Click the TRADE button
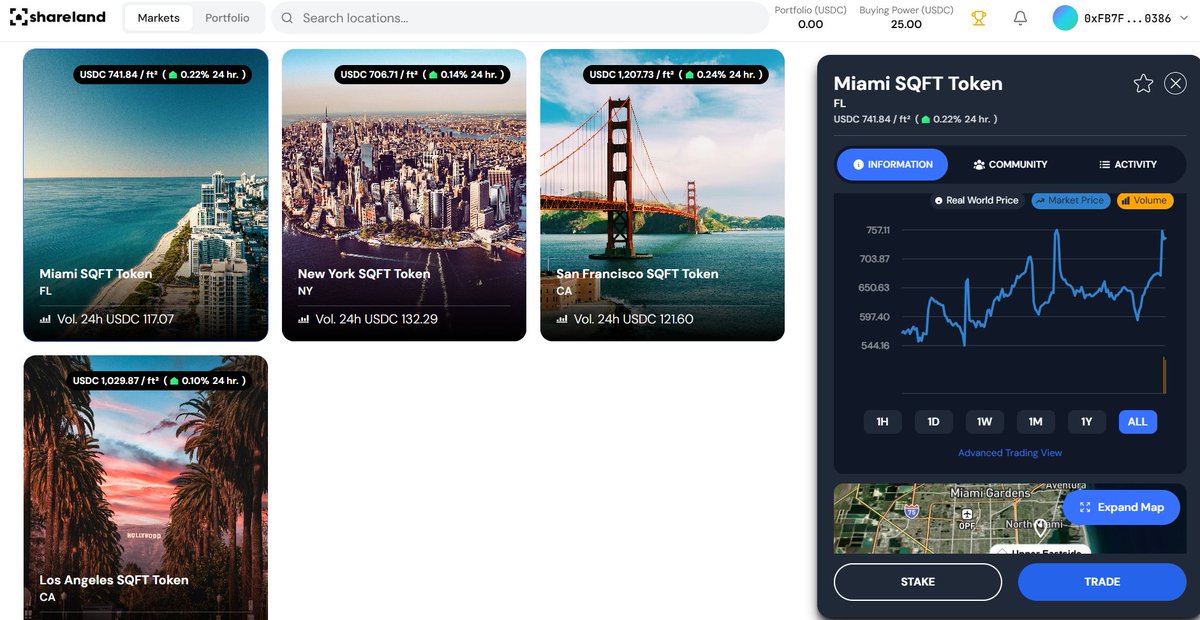This screenshot has width=1200, height=620. 1102,582
